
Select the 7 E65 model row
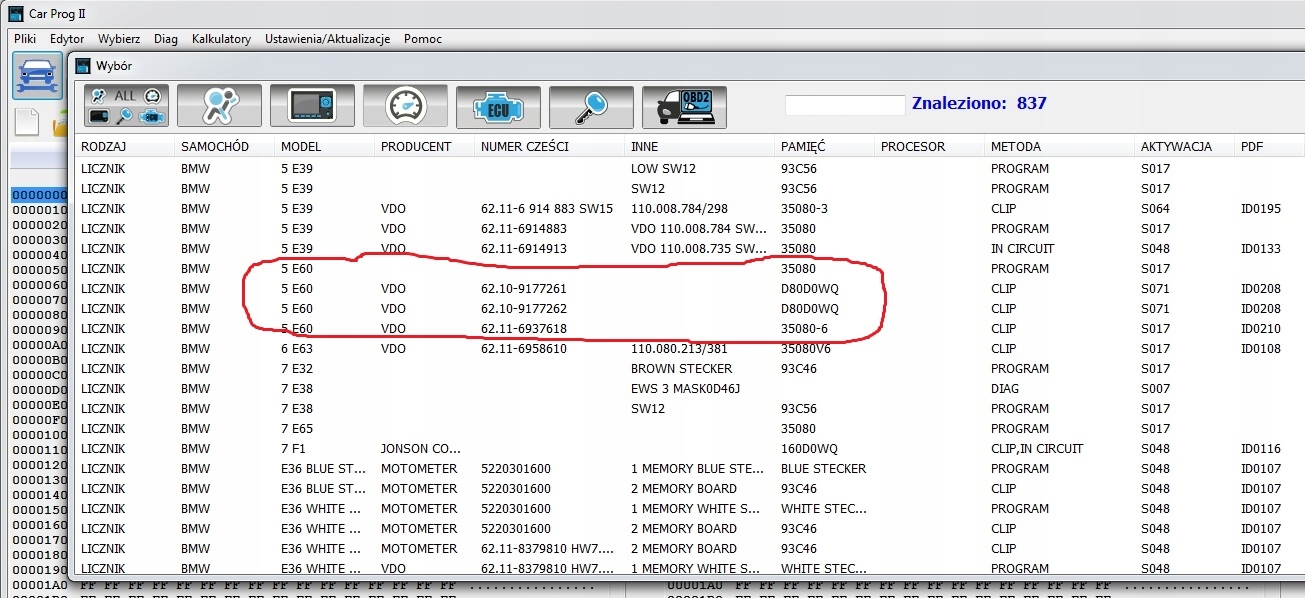[690, 428]
